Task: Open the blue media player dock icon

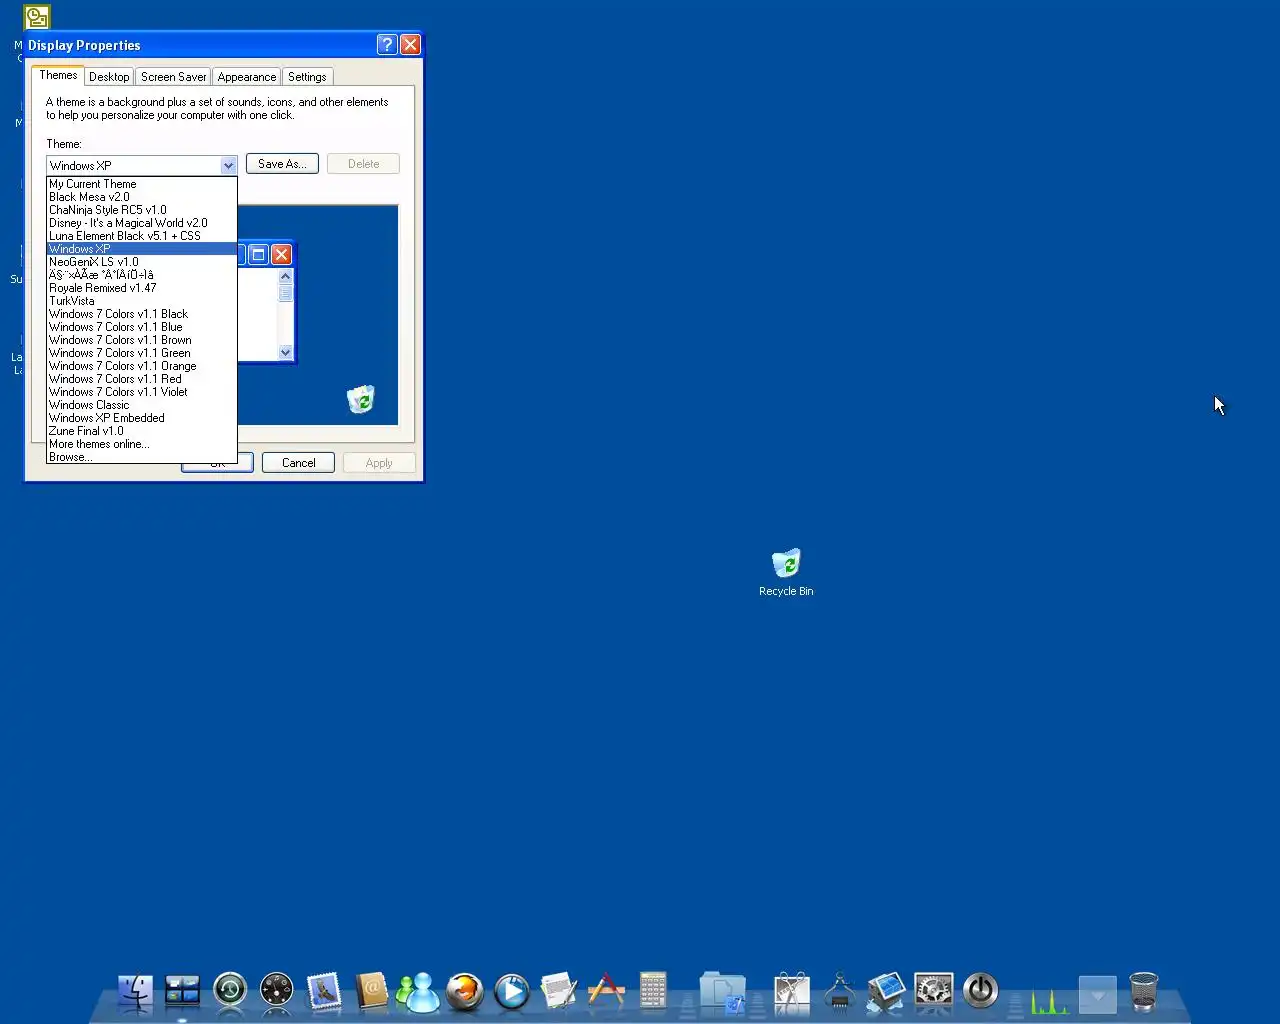Action: (512, 991)
